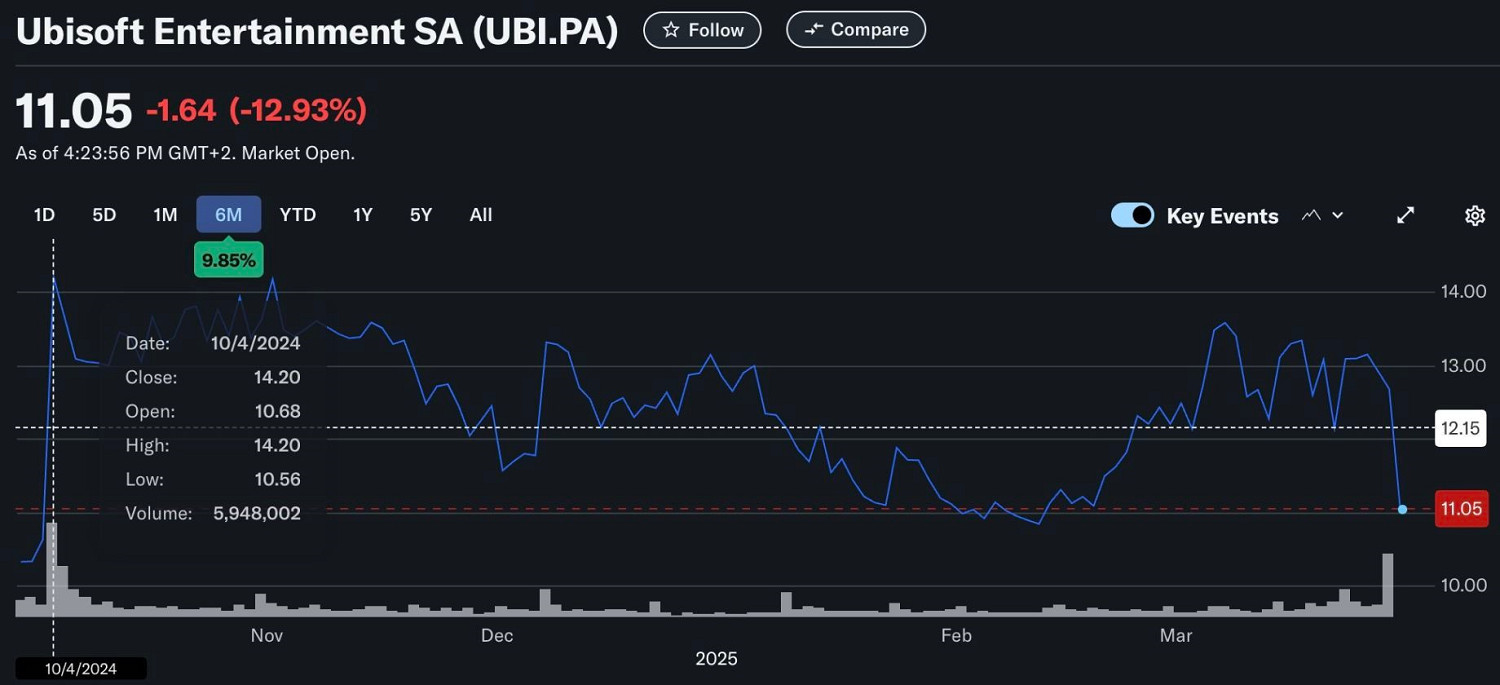The width and height of the screenshot is (1500, 685).
Task: Open the Compare feature
Action: 855,29
